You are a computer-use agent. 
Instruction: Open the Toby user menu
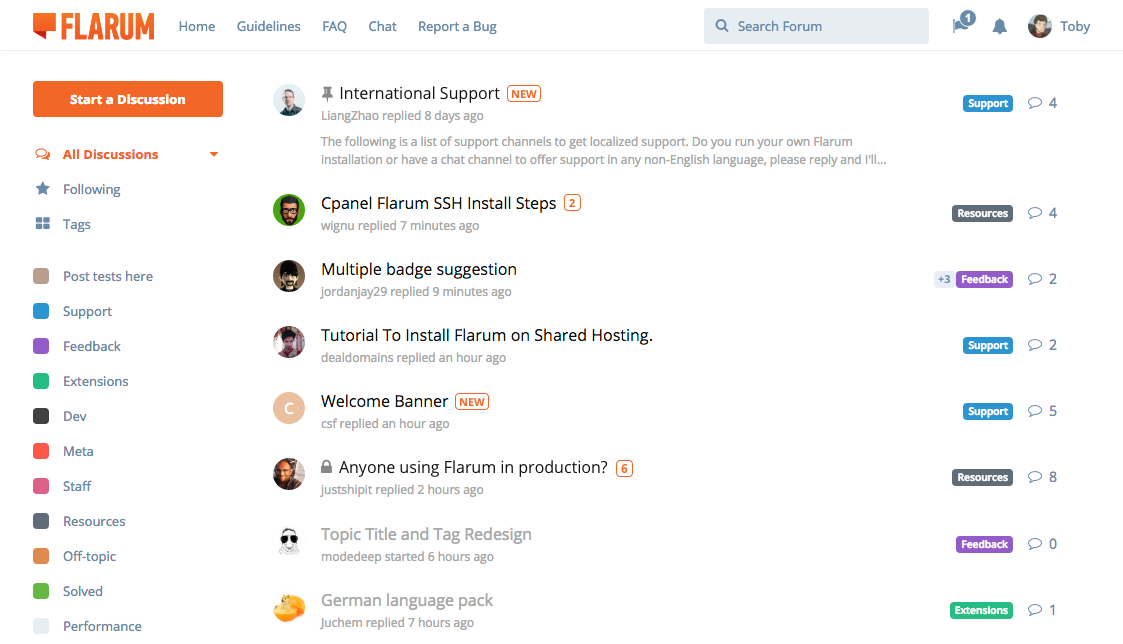[x=1059, y=27]
